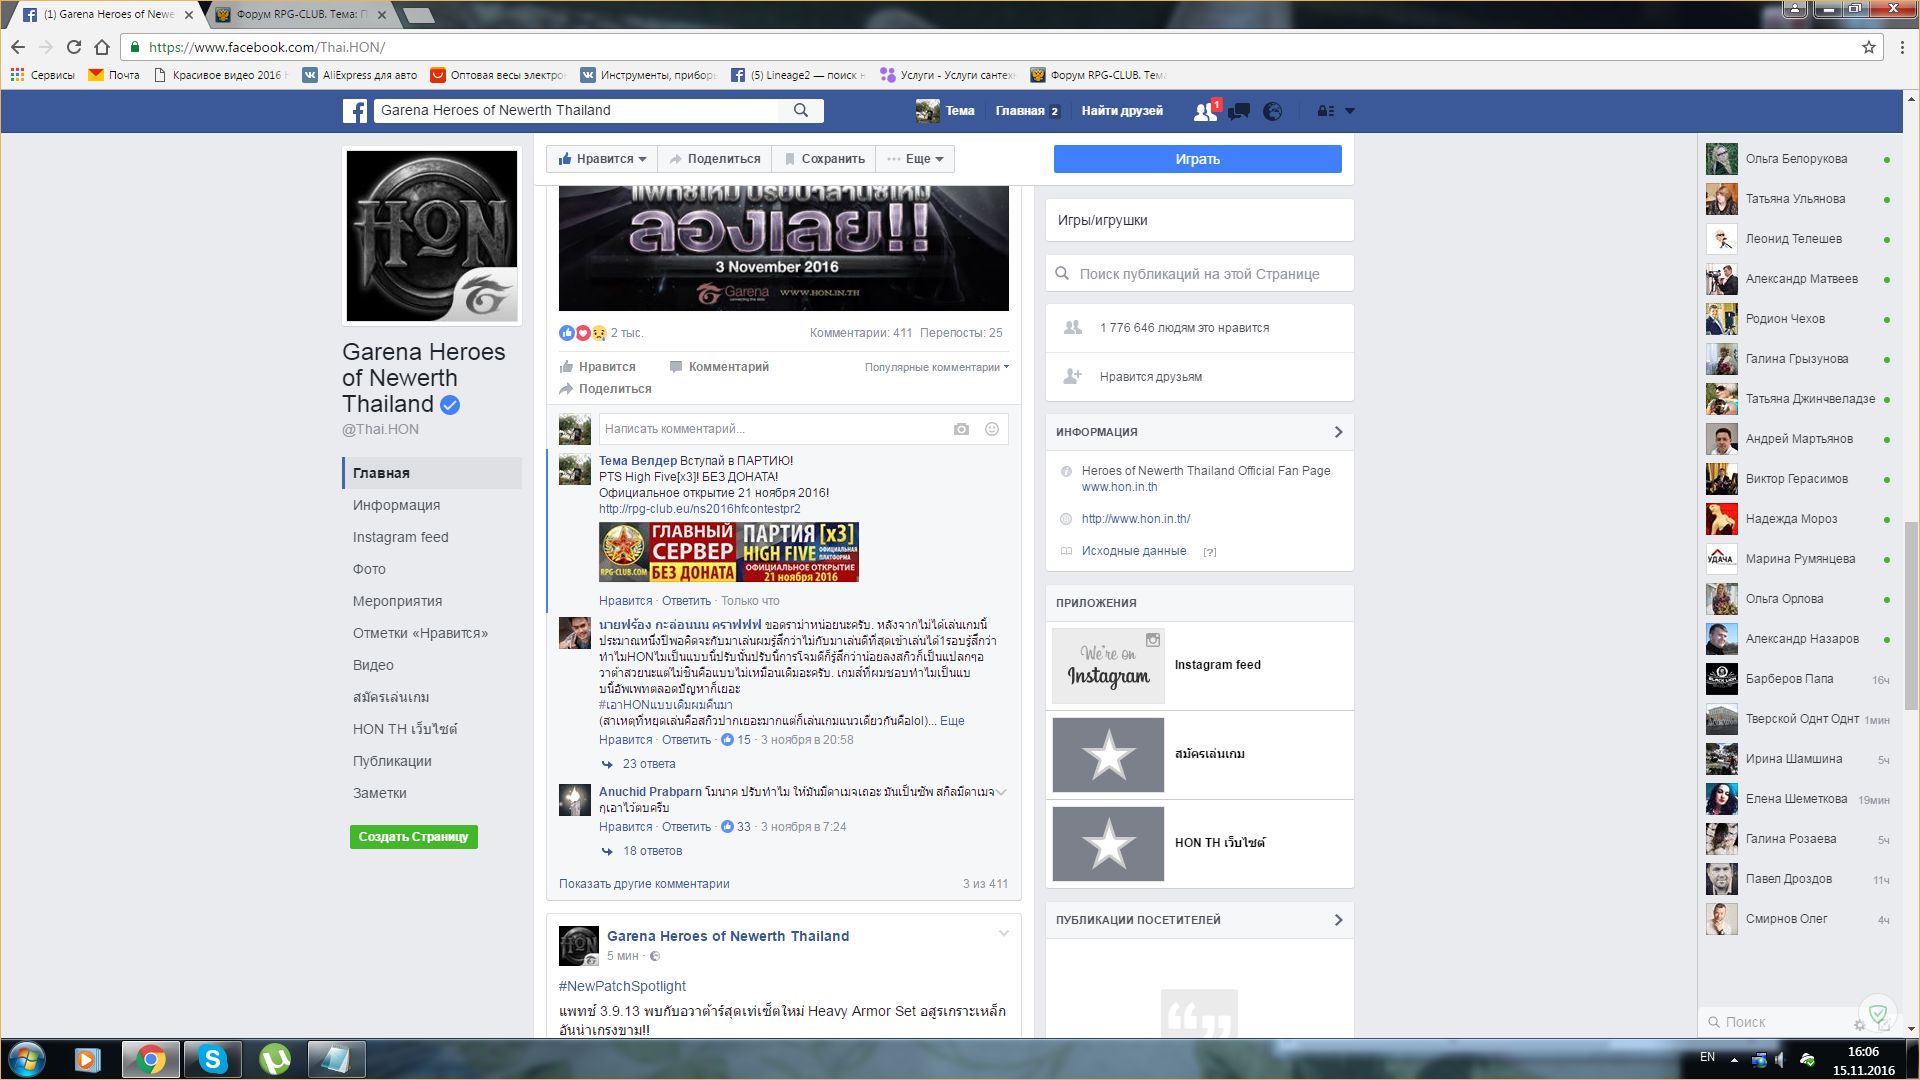Click the camera icon in comment box
Screen dimensions: 1920x1080
click(961, 429)
